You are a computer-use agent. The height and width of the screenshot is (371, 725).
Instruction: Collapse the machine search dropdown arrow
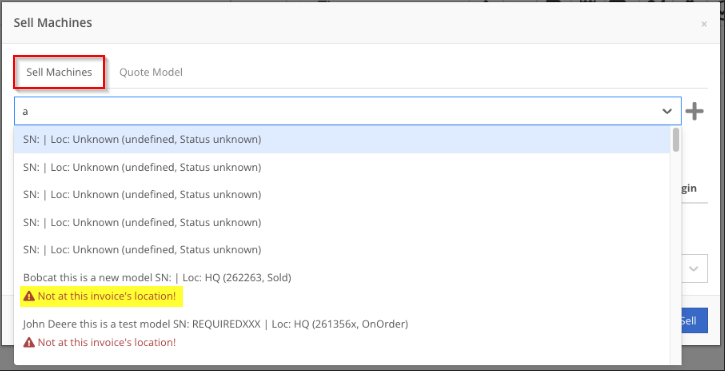[x=667, y=111]
